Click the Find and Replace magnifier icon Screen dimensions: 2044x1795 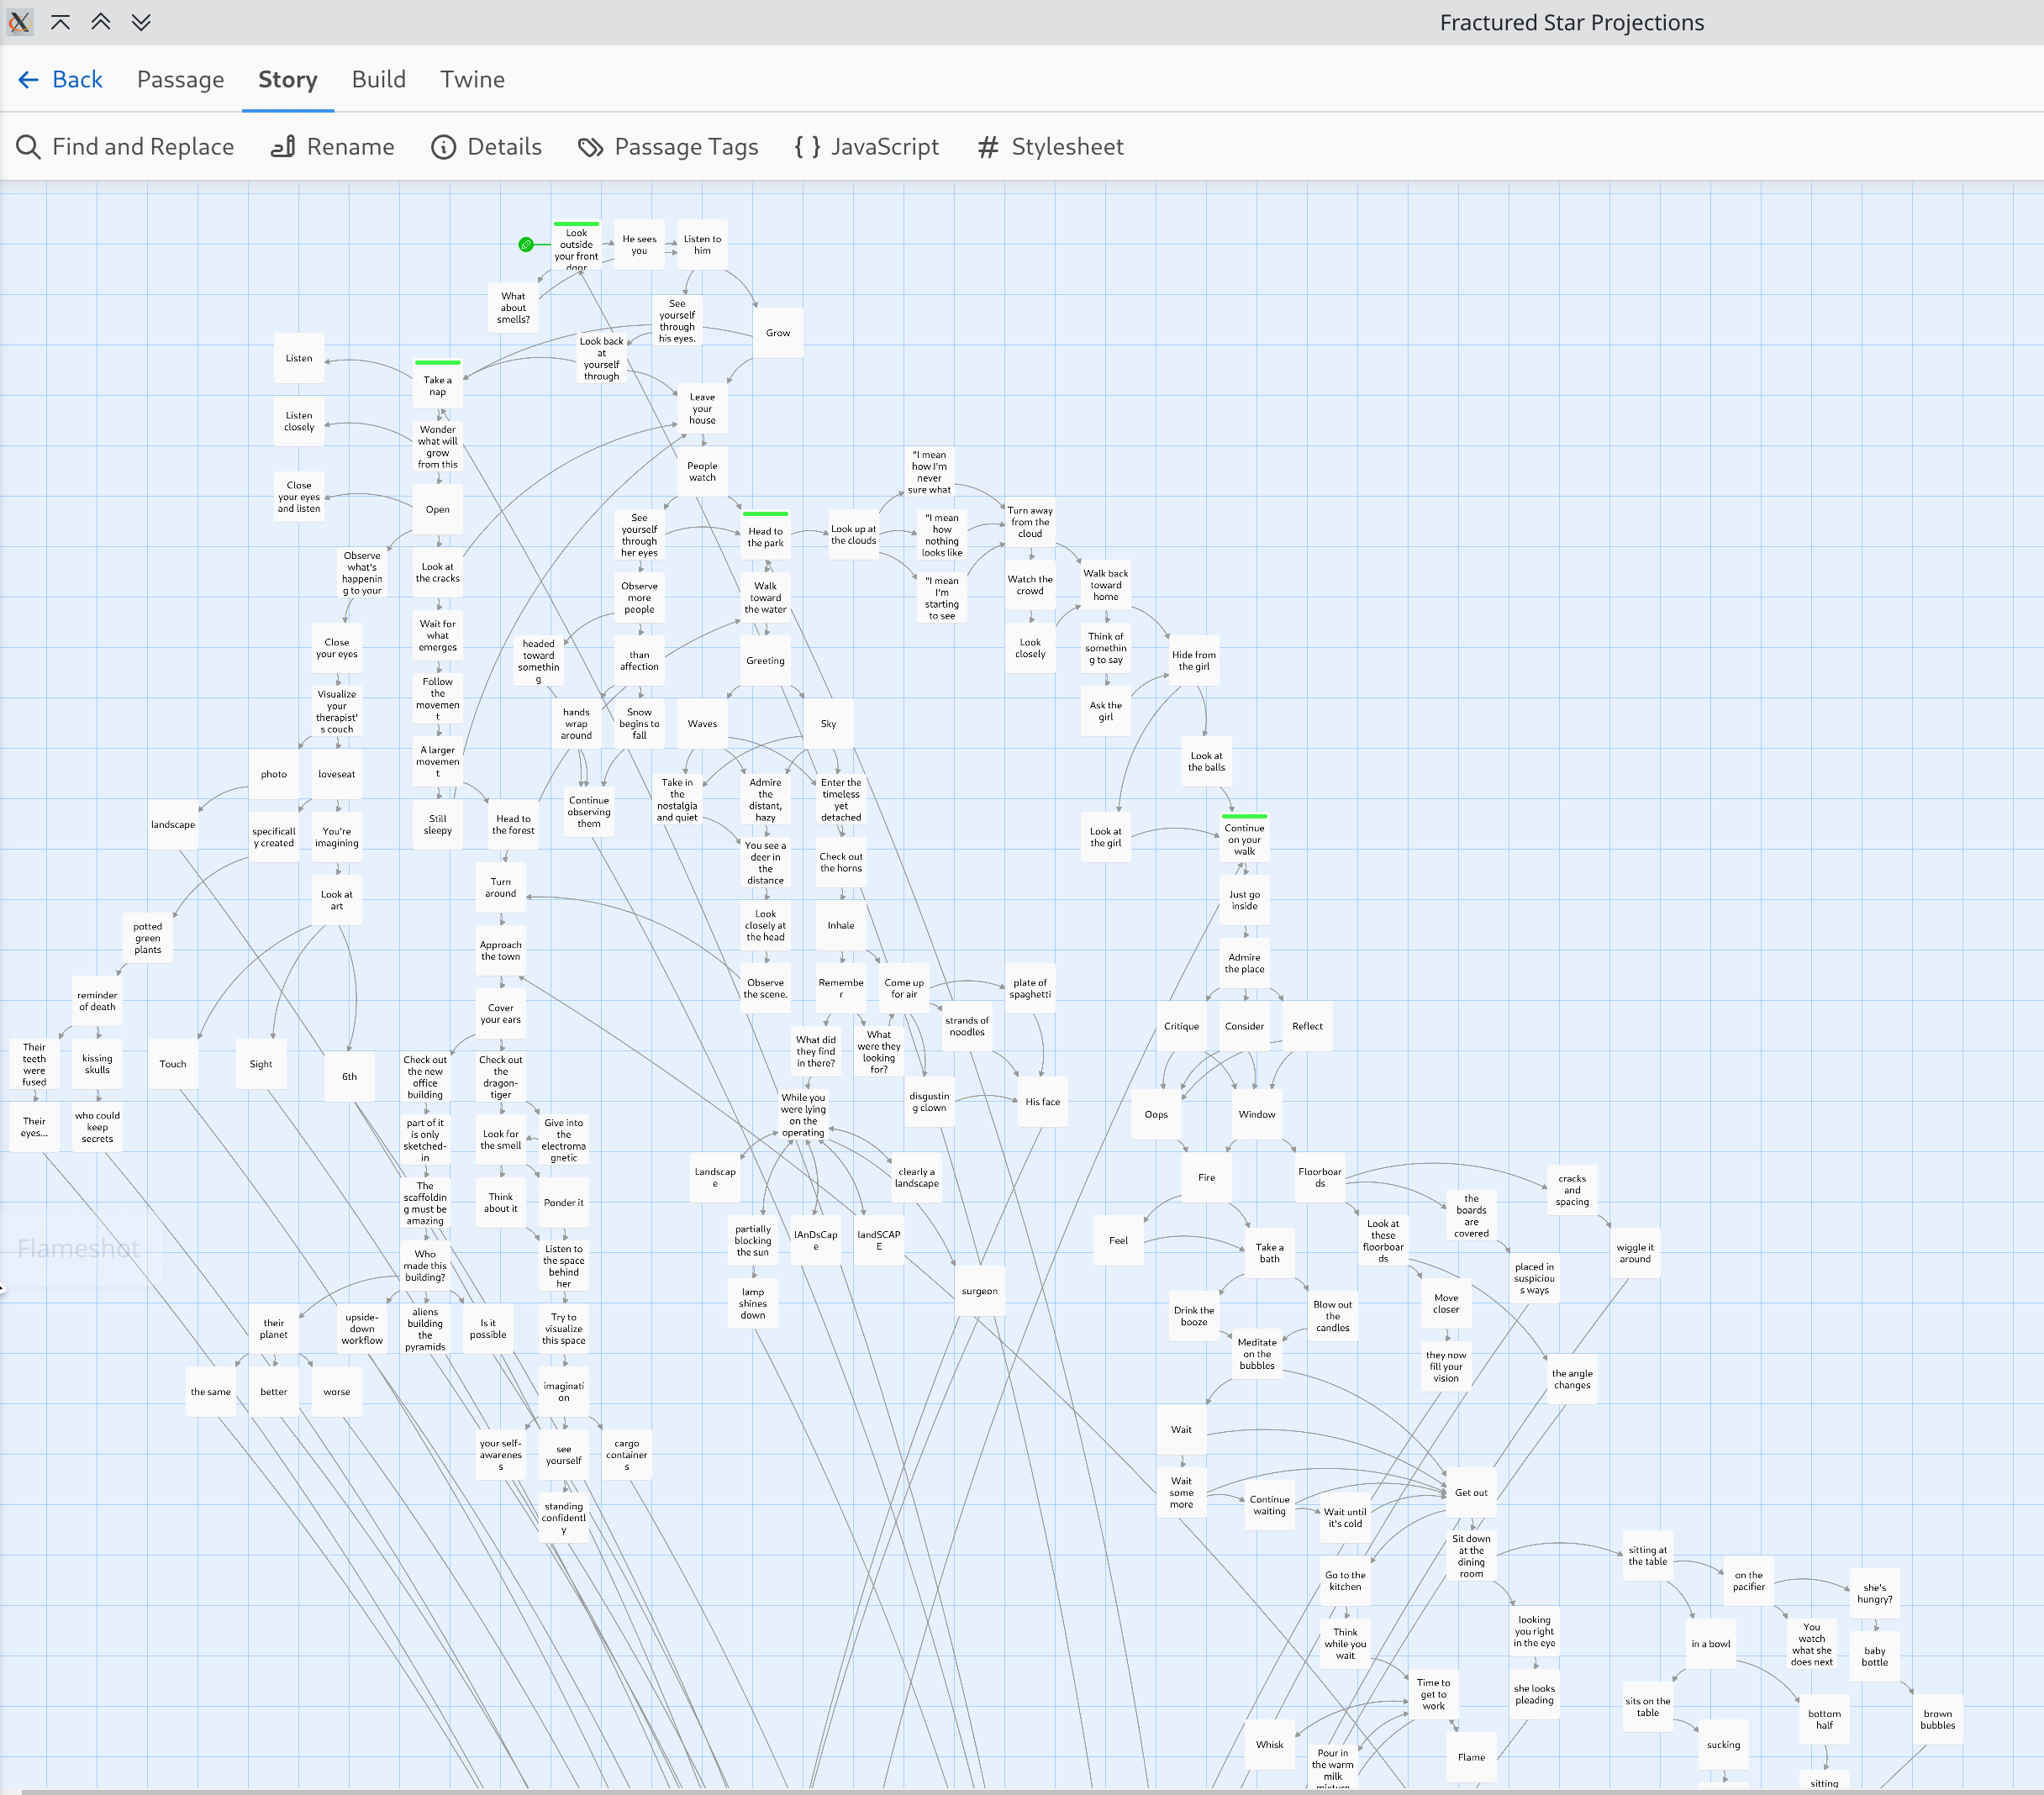point(28,147)
